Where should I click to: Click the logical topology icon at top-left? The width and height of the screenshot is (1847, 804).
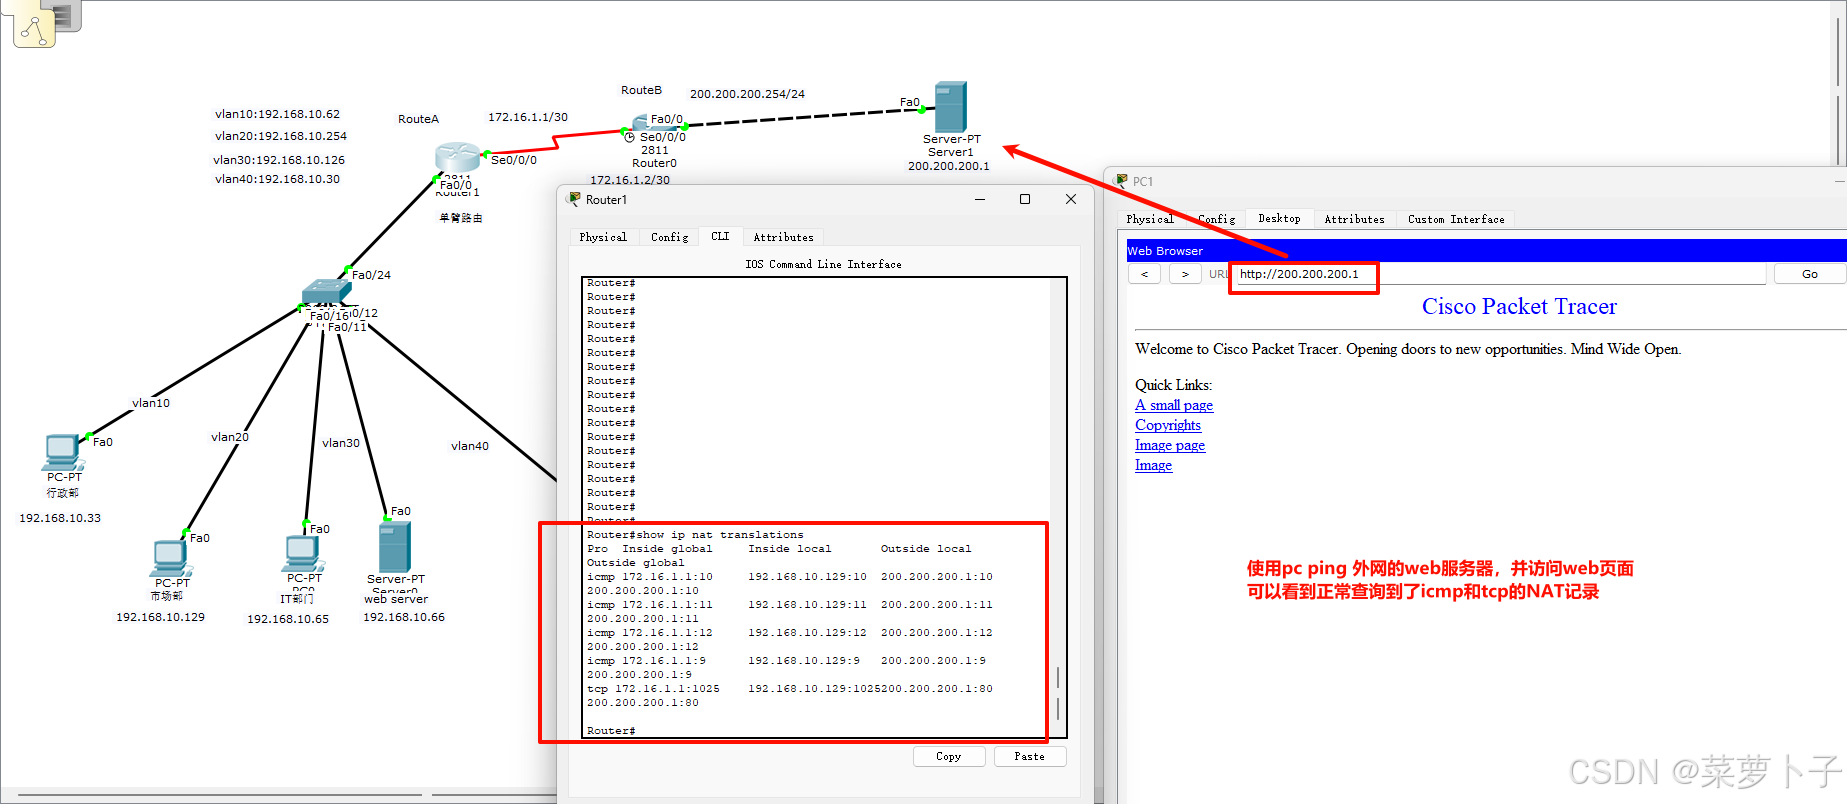coord(34,28)
